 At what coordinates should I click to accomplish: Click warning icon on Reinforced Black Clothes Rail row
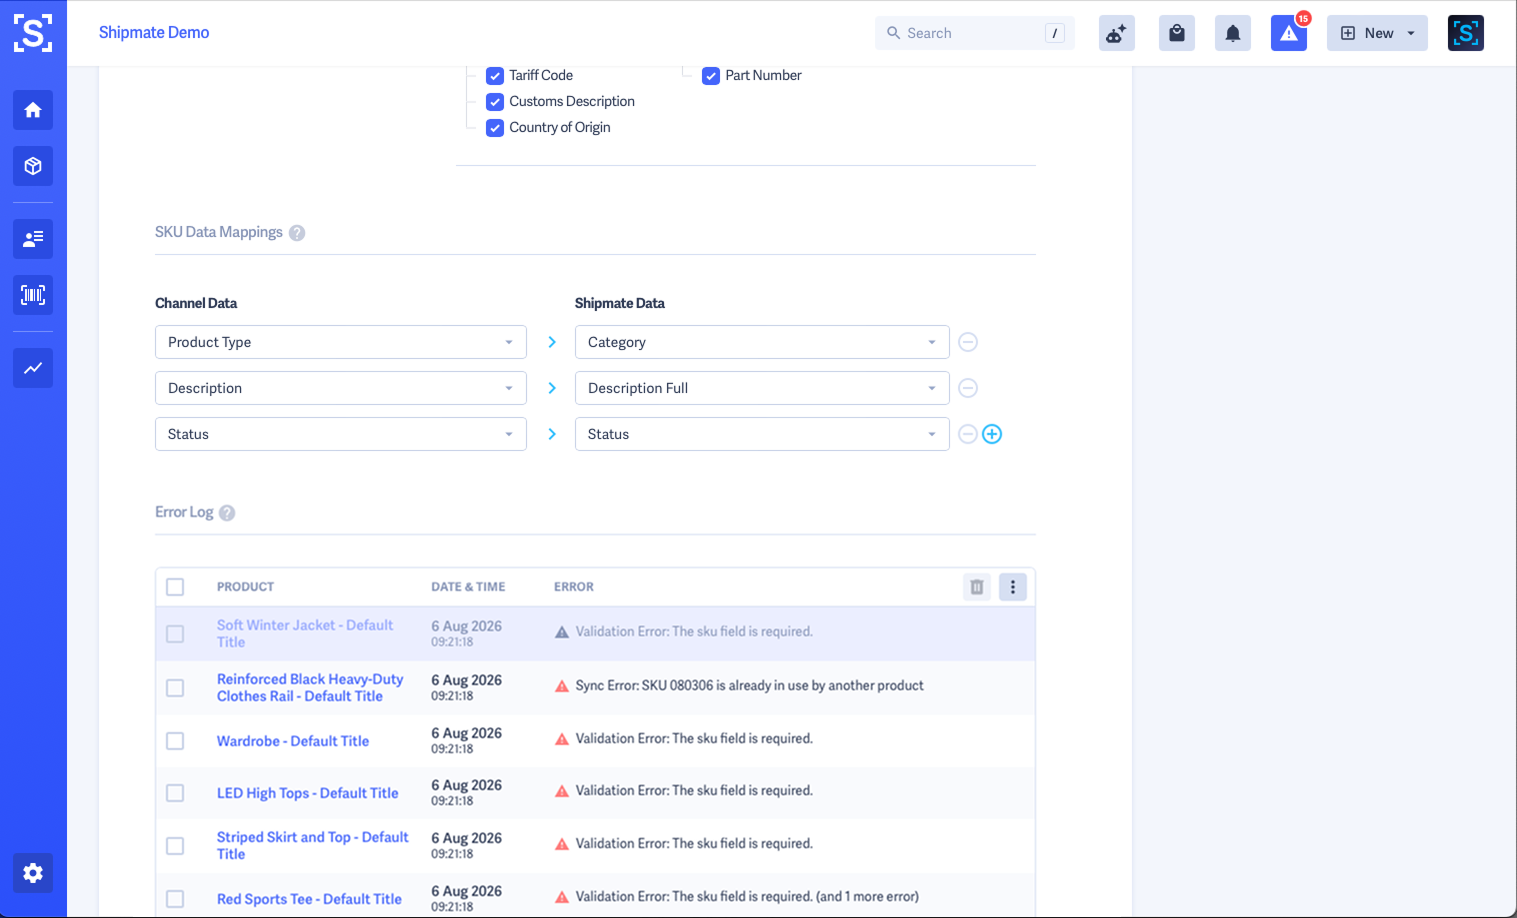[x=562, y=686]
